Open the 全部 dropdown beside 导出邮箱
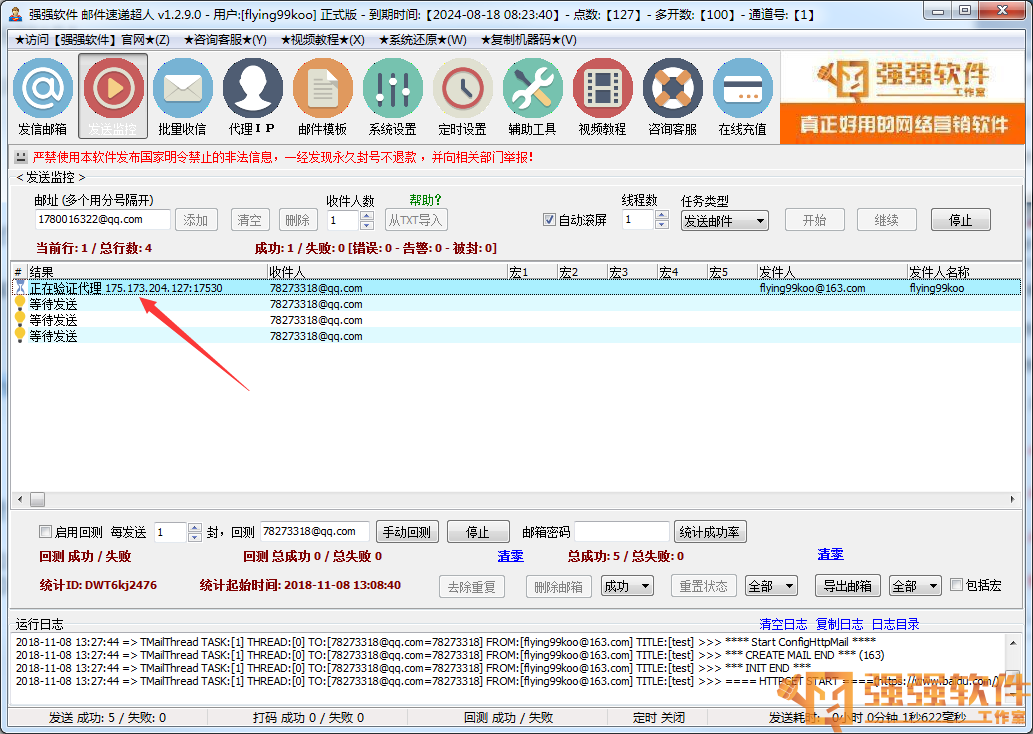Image resolution: width=1033 pixels, height=734 pixels. [x=915, y=586]
